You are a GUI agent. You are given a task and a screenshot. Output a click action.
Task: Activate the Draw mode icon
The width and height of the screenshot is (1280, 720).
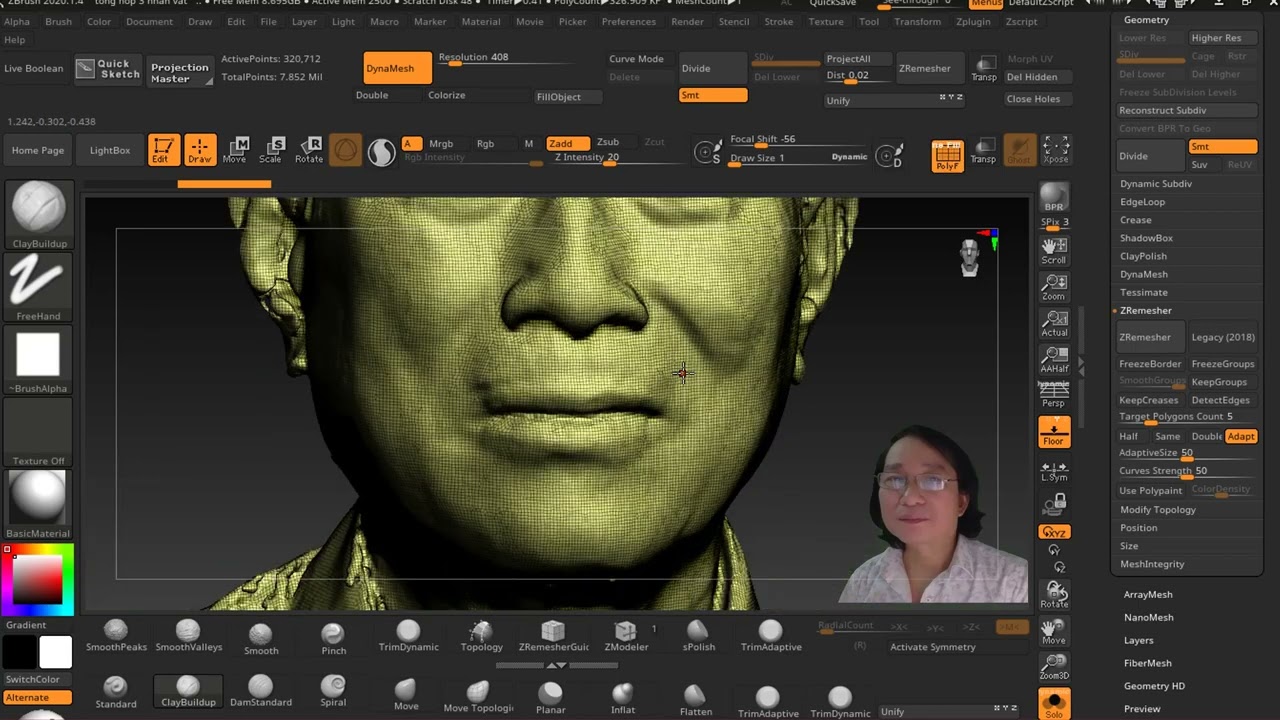pos(200,150)
